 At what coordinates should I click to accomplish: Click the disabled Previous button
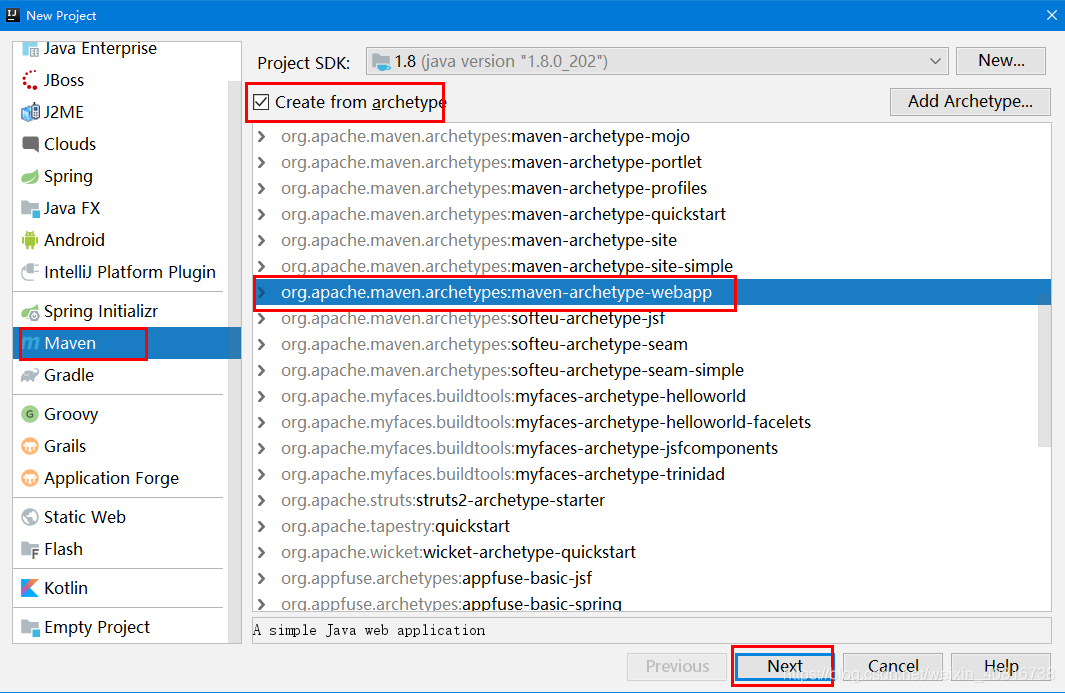[677, 667]
